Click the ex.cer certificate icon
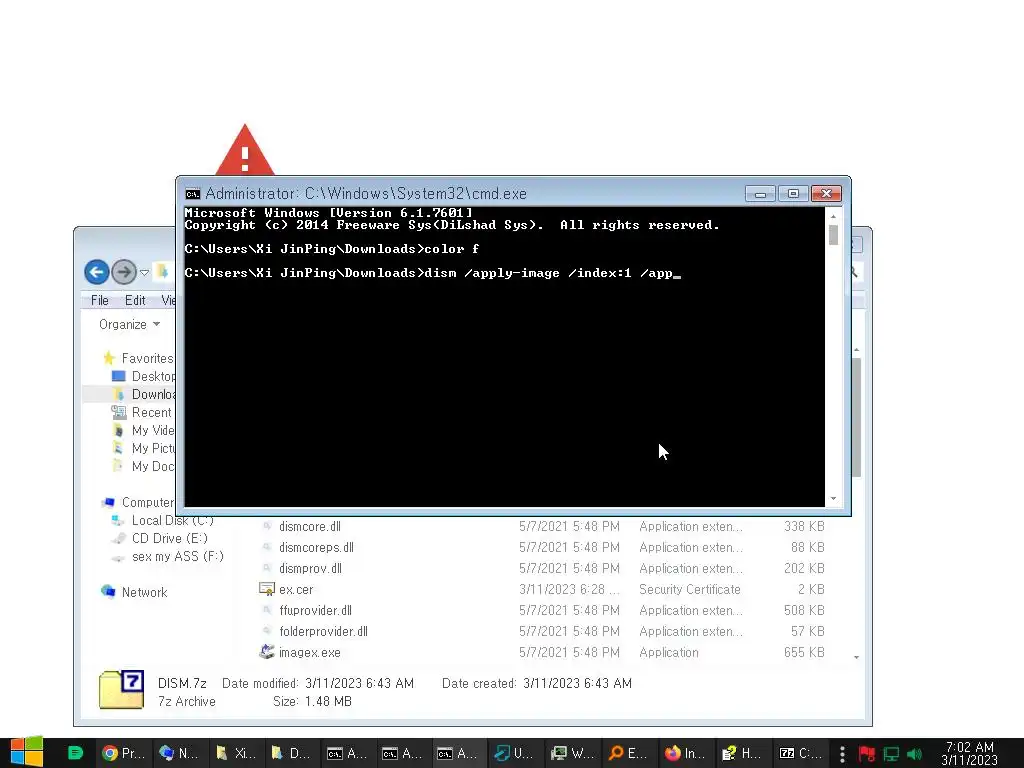The height and width of the screenshot is (768, 1024). 266,589
